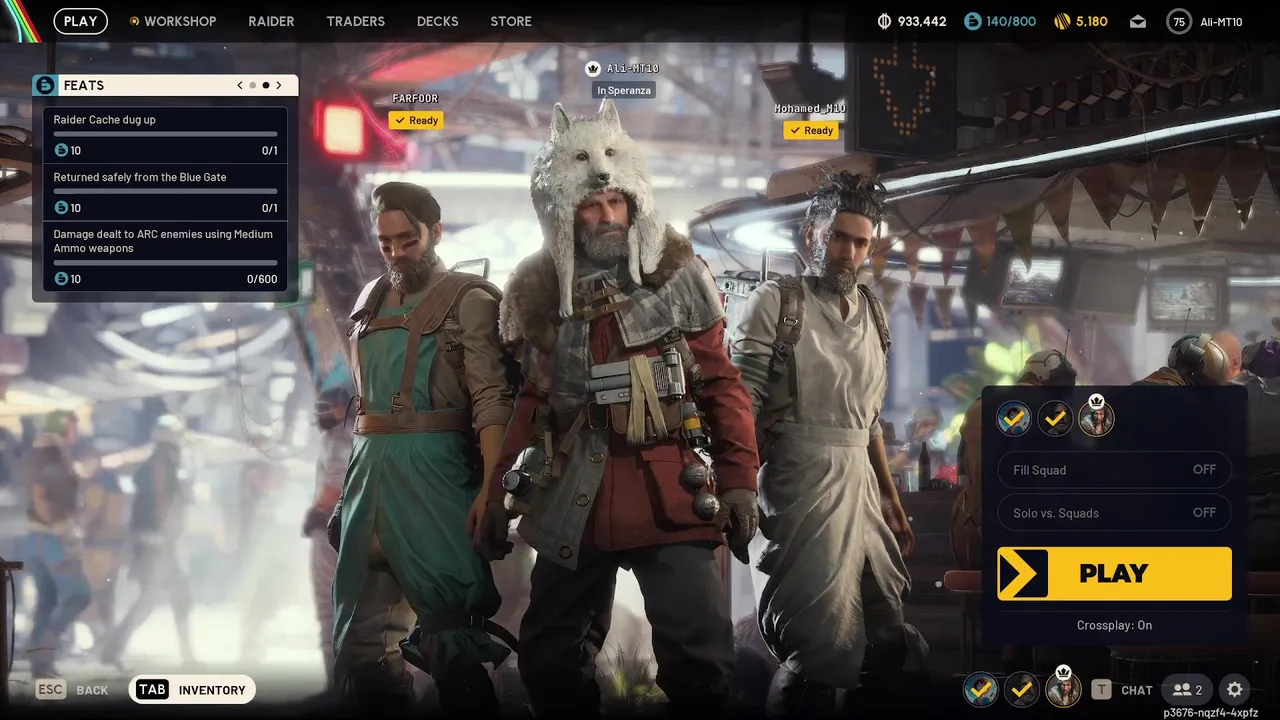
Task: Click first squad avatar in bottom bar
Action: click(x=981, y=689)
